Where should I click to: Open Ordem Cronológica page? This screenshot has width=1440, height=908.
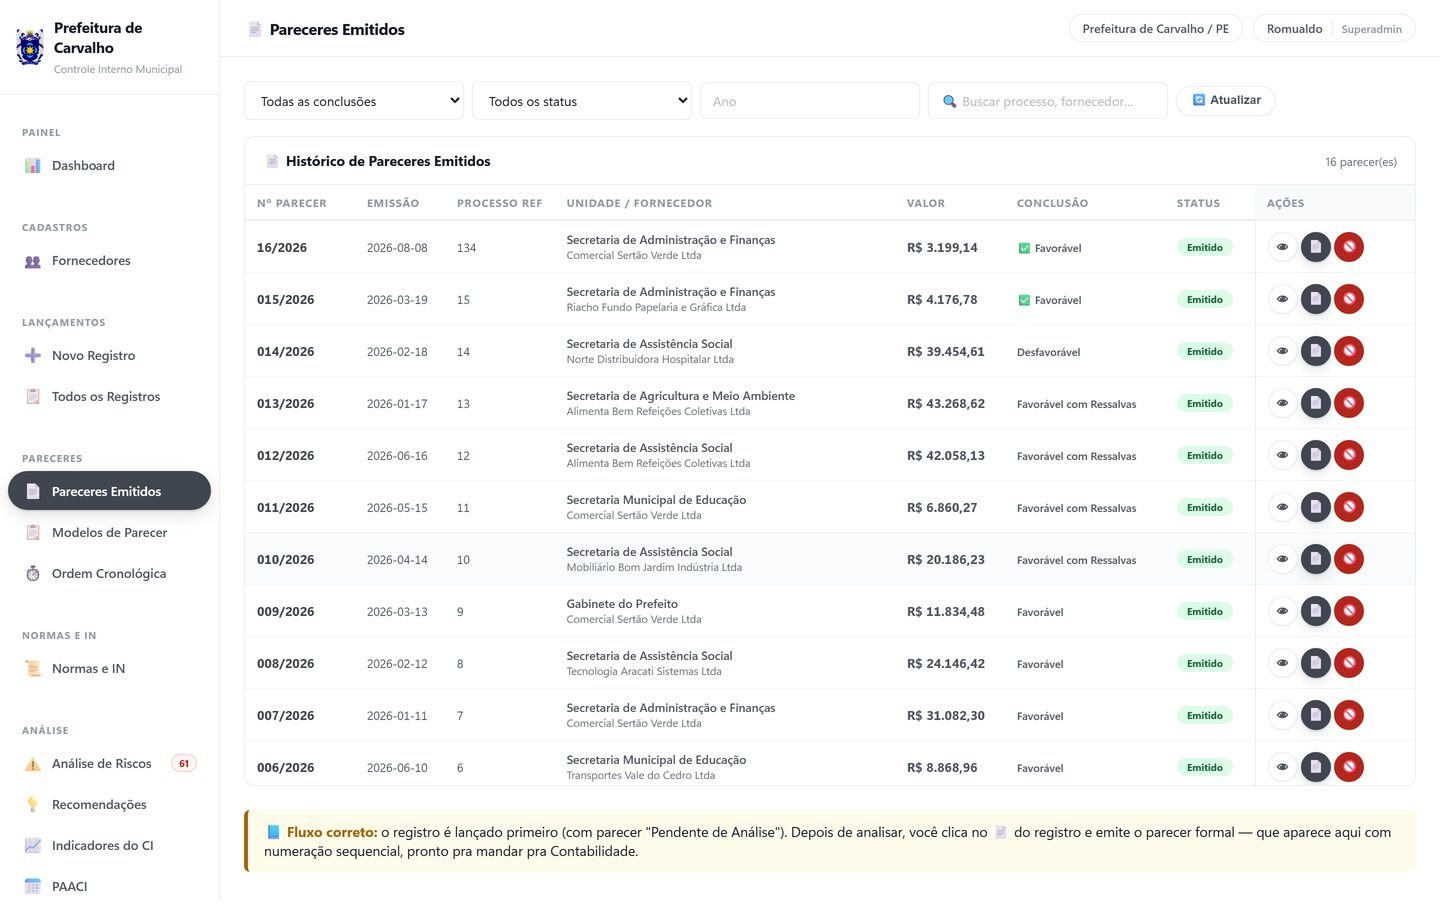tap(109, 574)
